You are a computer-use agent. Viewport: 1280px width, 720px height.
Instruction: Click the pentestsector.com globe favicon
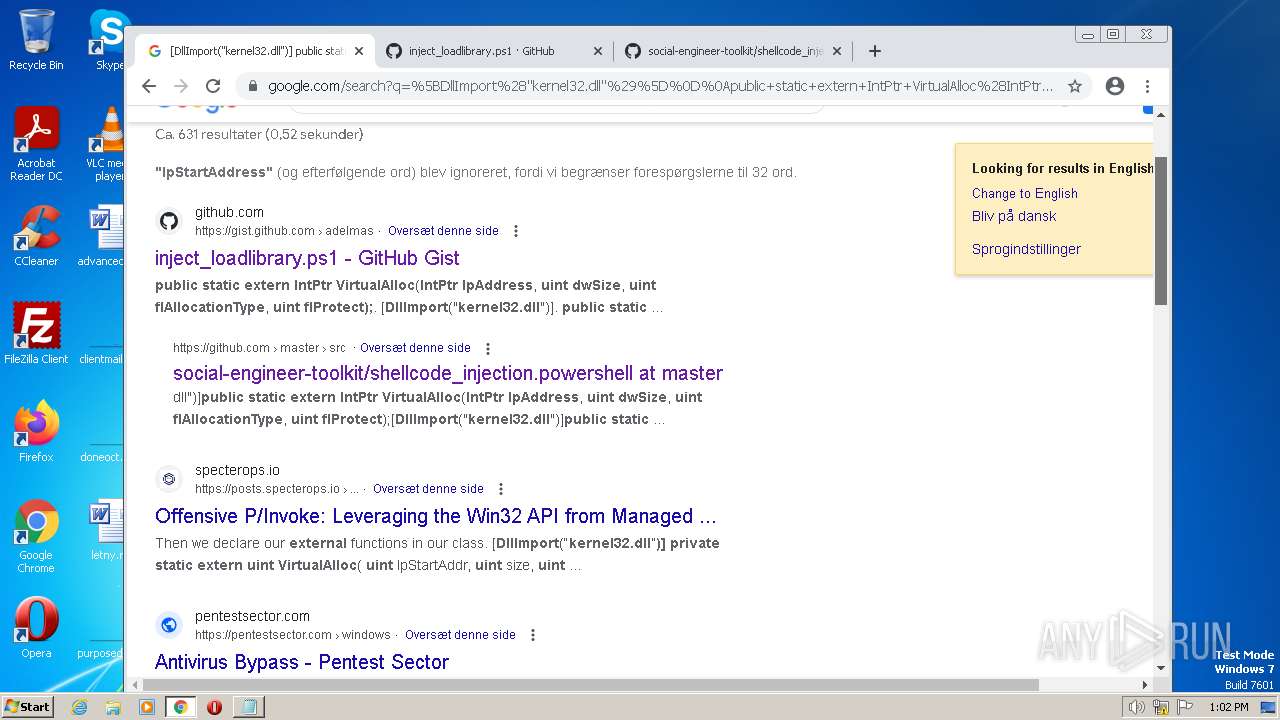[x=169, y=625]
